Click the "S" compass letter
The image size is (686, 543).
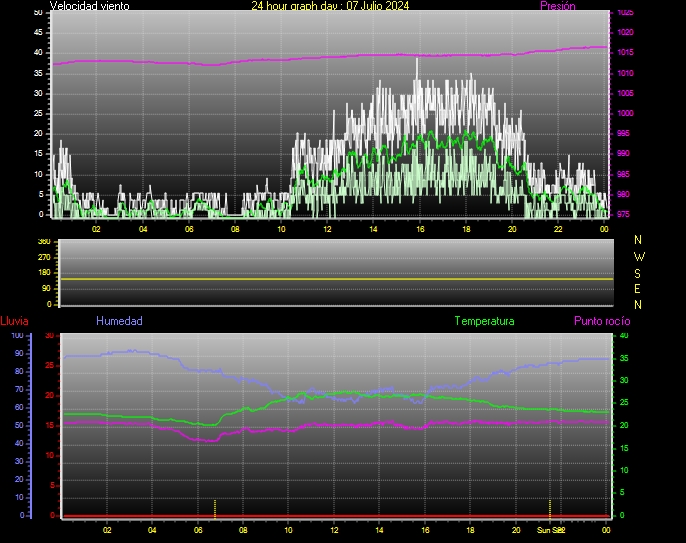point(637,273)
